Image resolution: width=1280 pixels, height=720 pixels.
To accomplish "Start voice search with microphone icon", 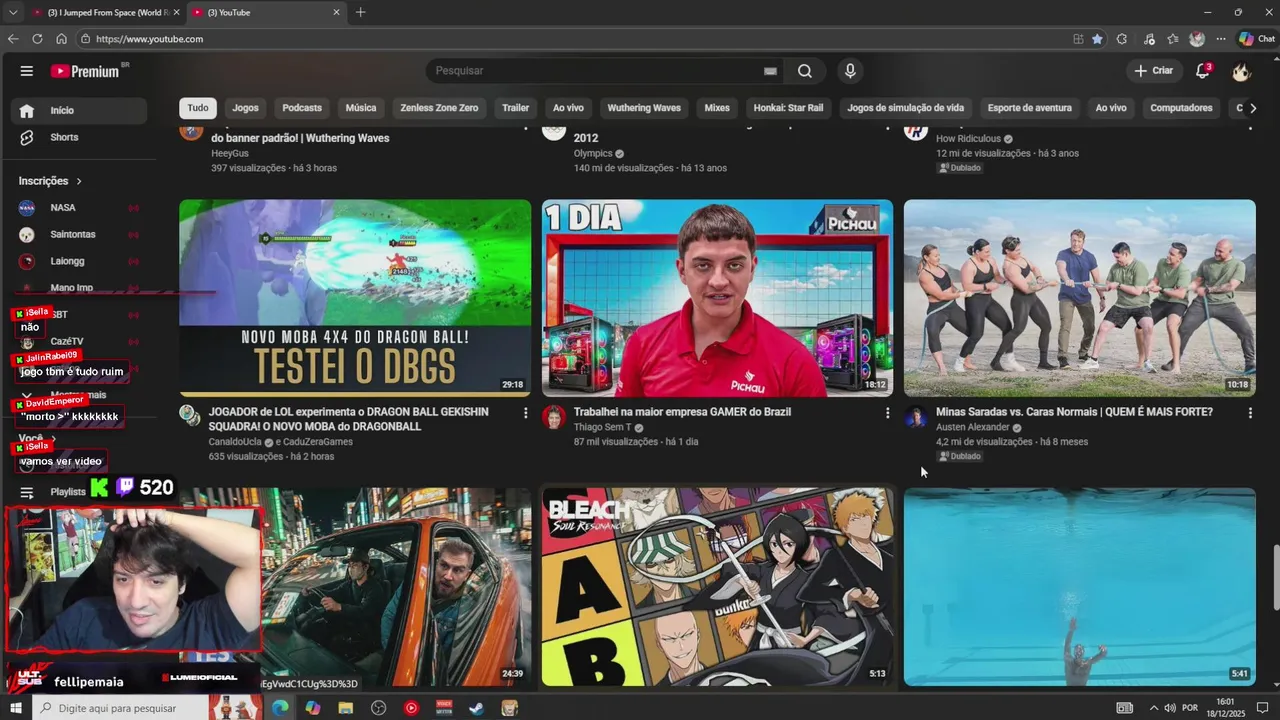I will click(850, 71).
